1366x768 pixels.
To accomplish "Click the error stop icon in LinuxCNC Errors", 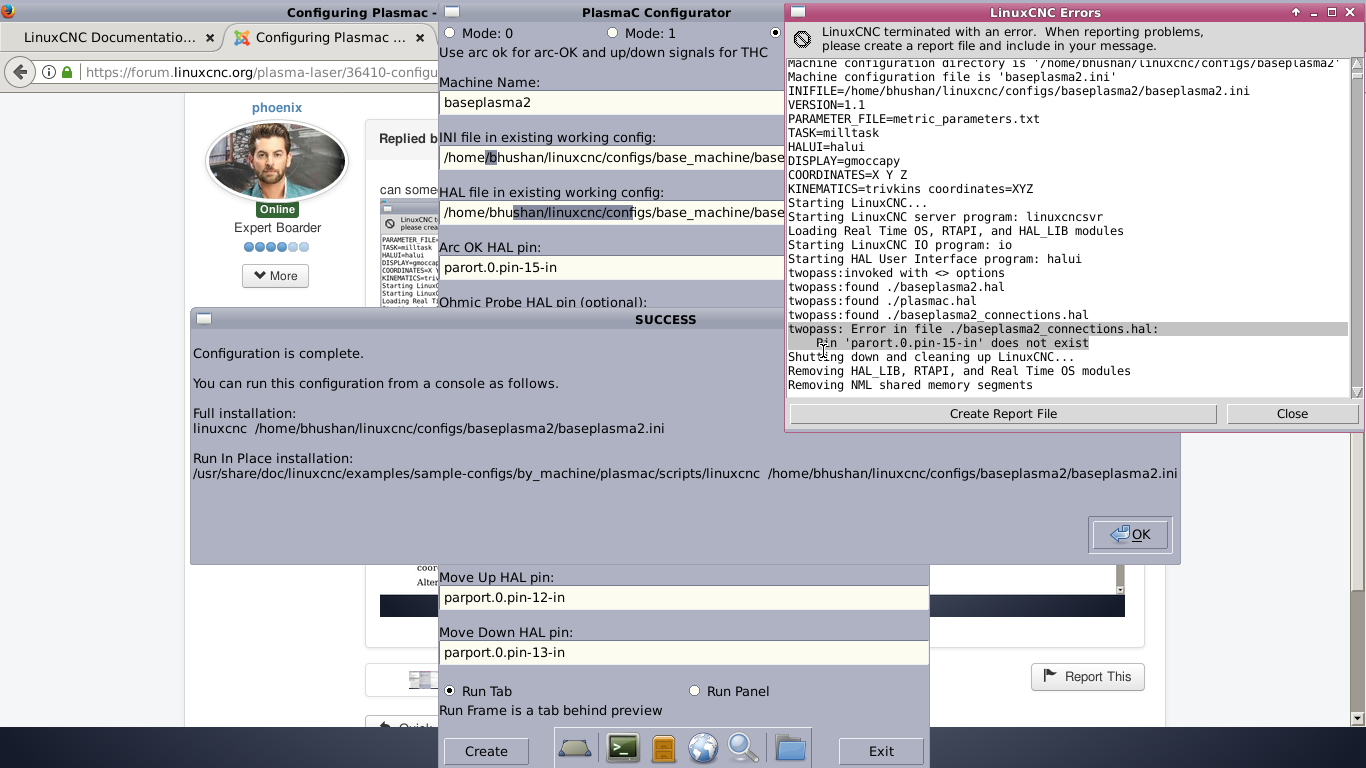I will click(x=802, y=39).
